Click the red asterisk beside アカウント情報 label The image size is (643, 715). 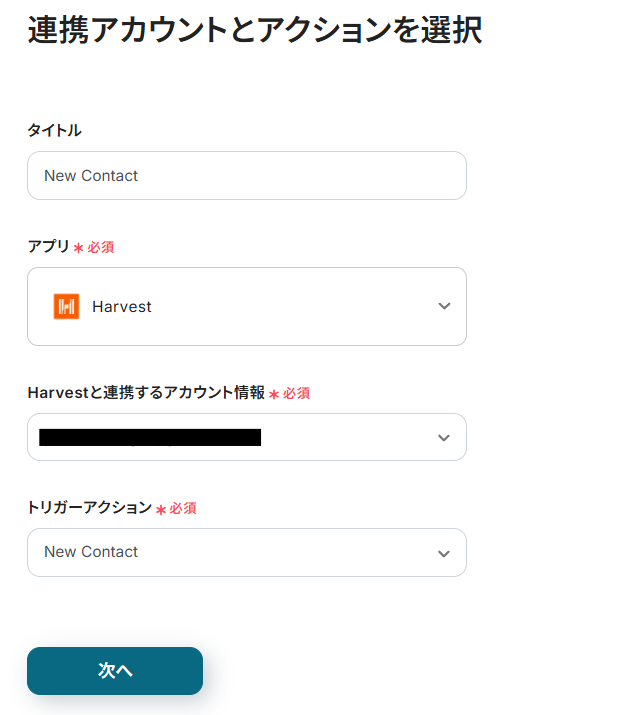click(274, 395)
